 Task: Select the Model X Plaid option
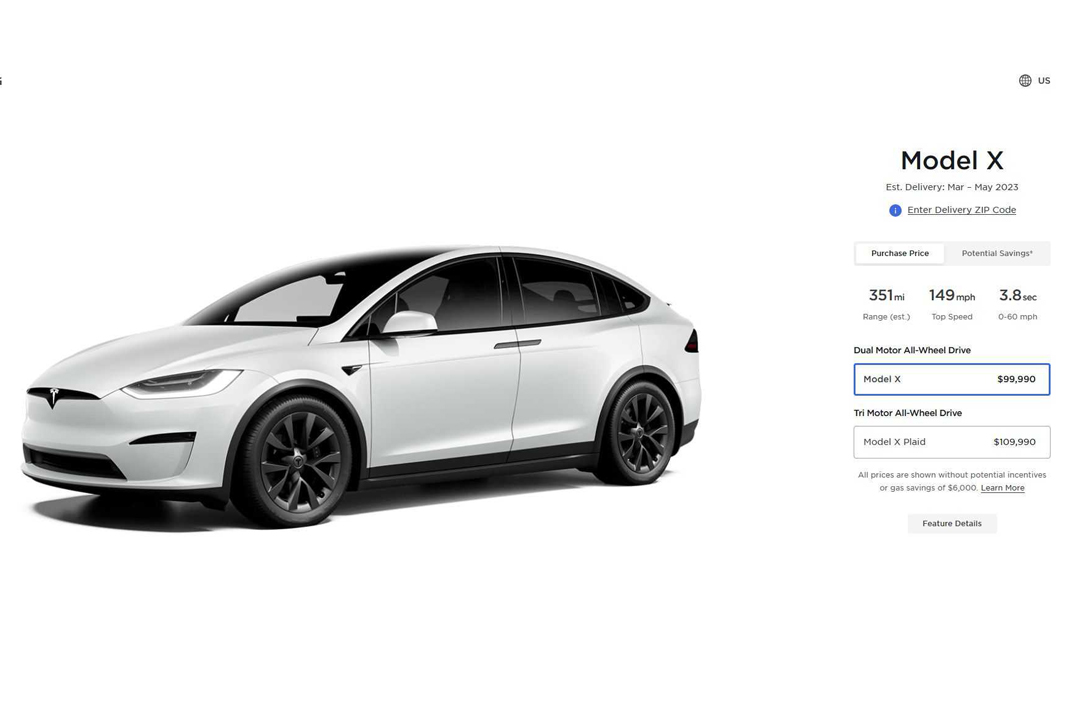[952, 442]
